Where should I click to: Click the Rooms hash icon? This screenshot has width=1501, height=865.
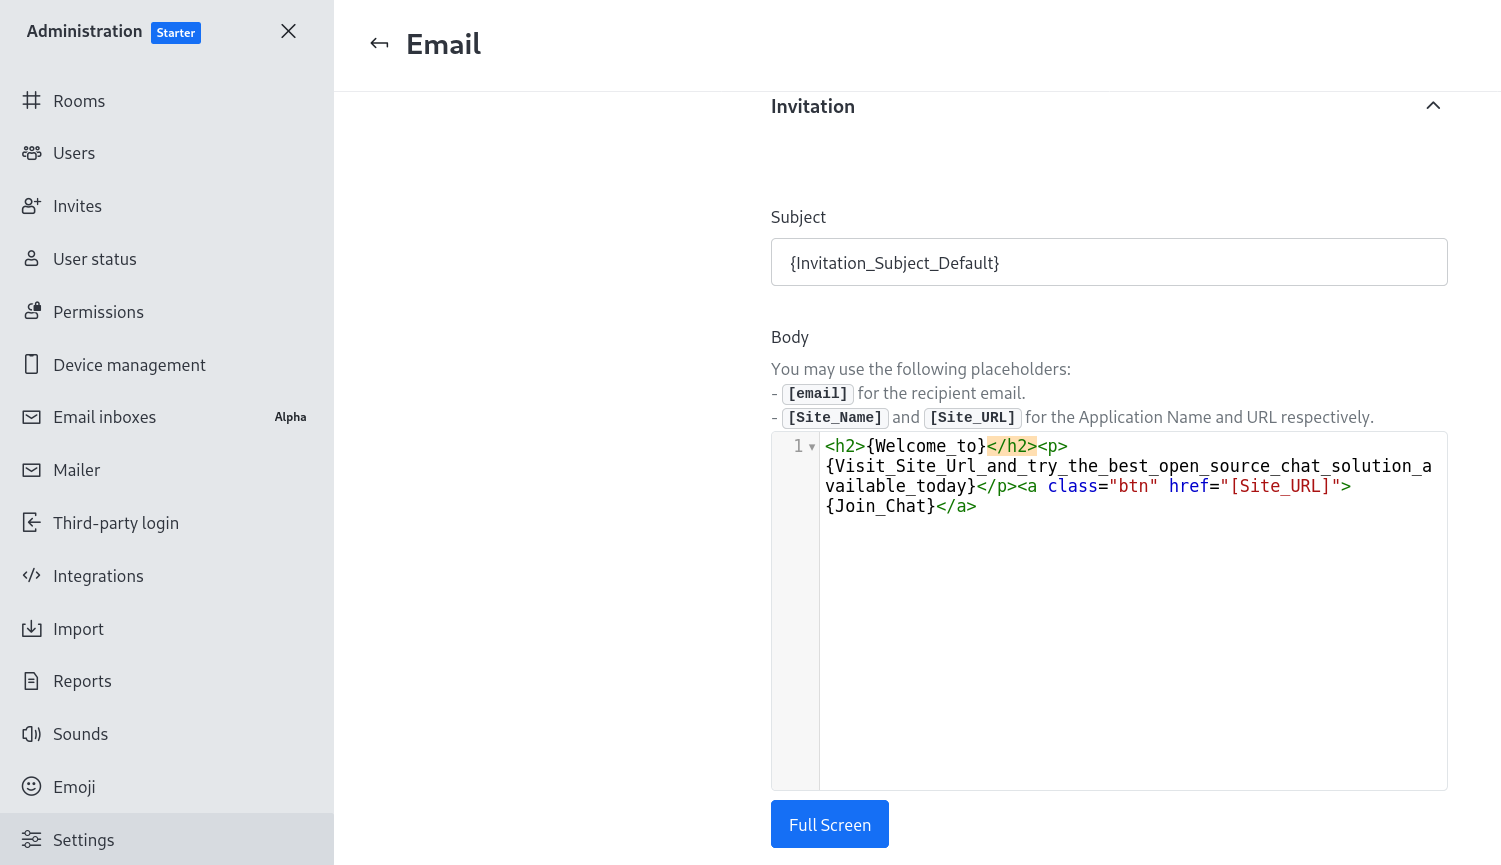(32, 100)
